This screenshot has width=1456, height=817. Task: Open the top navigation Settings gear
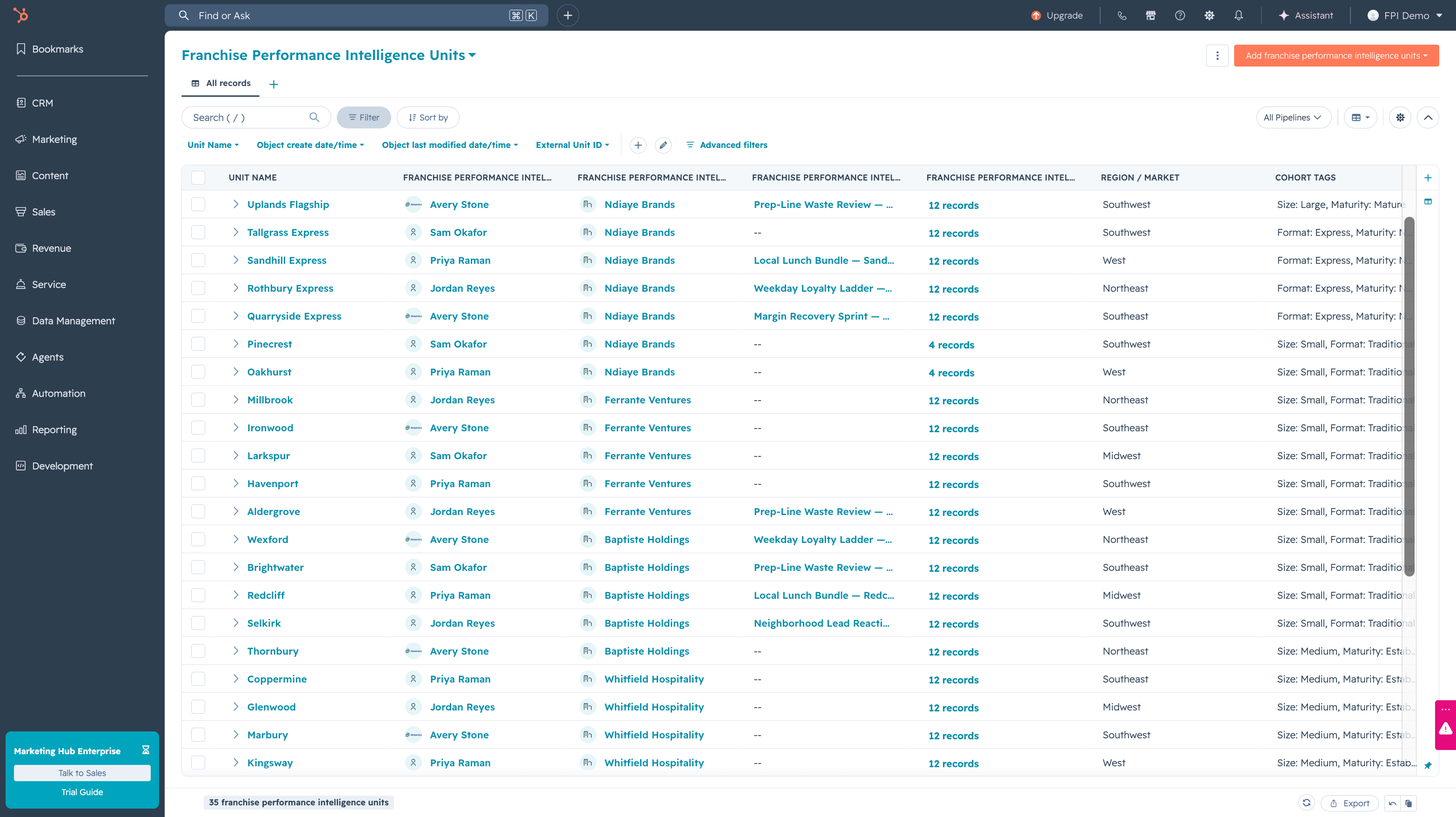pos(1209,16)
